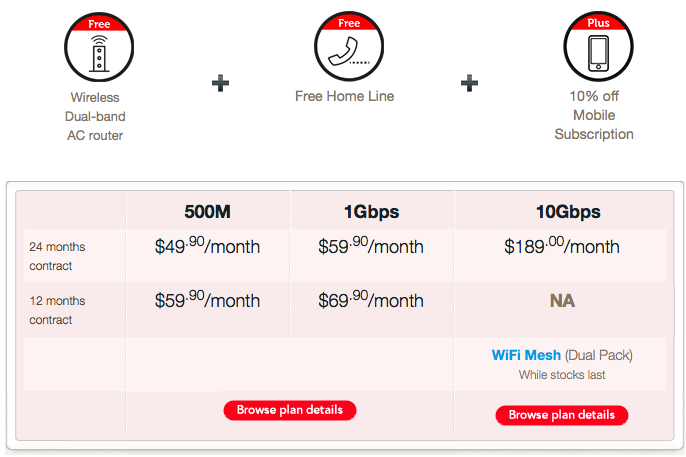Browse plan details under the 10Gbps column
The height and width of the screenshot is (457, 686).
pyautogui.click(x=561, y=415)
